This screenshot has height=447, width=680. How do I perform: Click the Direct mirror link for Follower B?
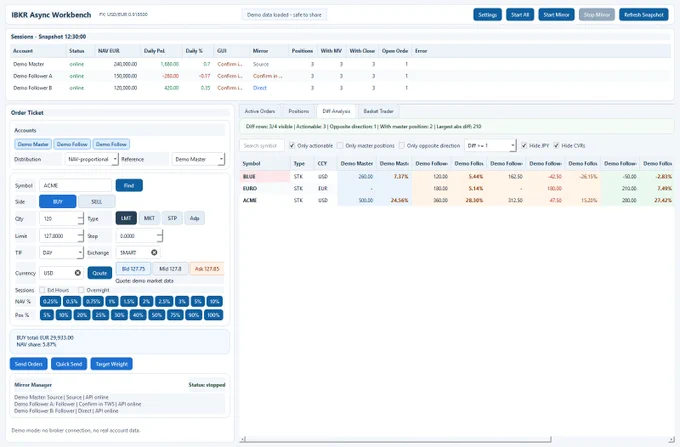(x=259, y=88)
